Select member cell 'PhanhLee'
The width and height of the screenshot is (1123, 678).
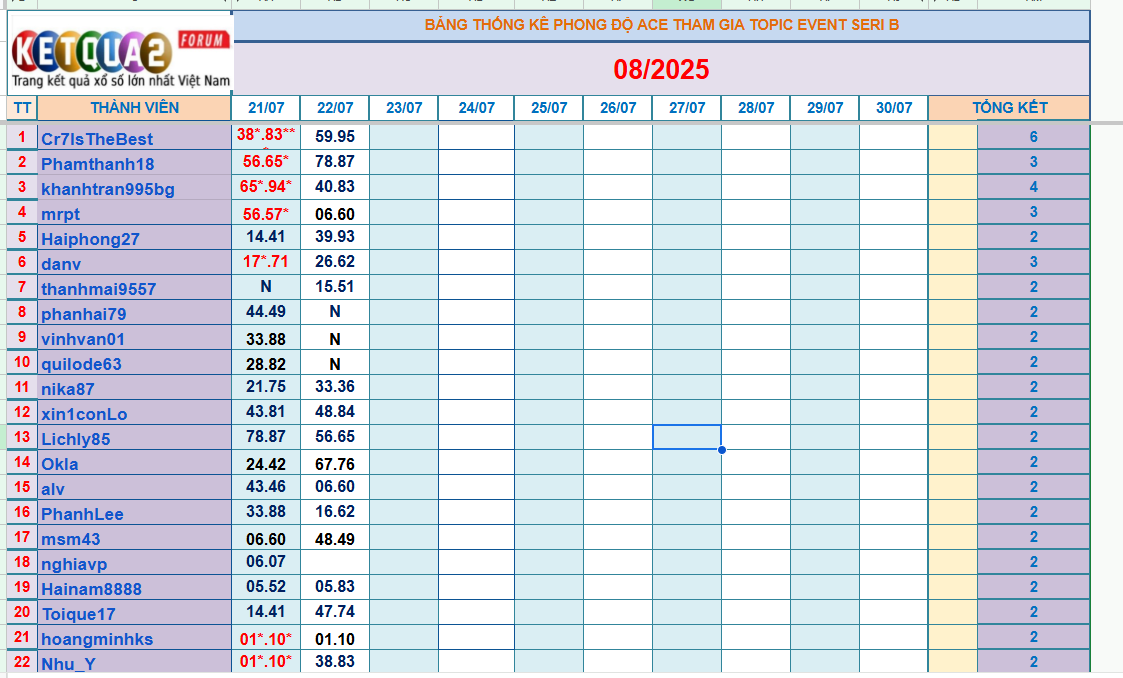click(135, 513)
